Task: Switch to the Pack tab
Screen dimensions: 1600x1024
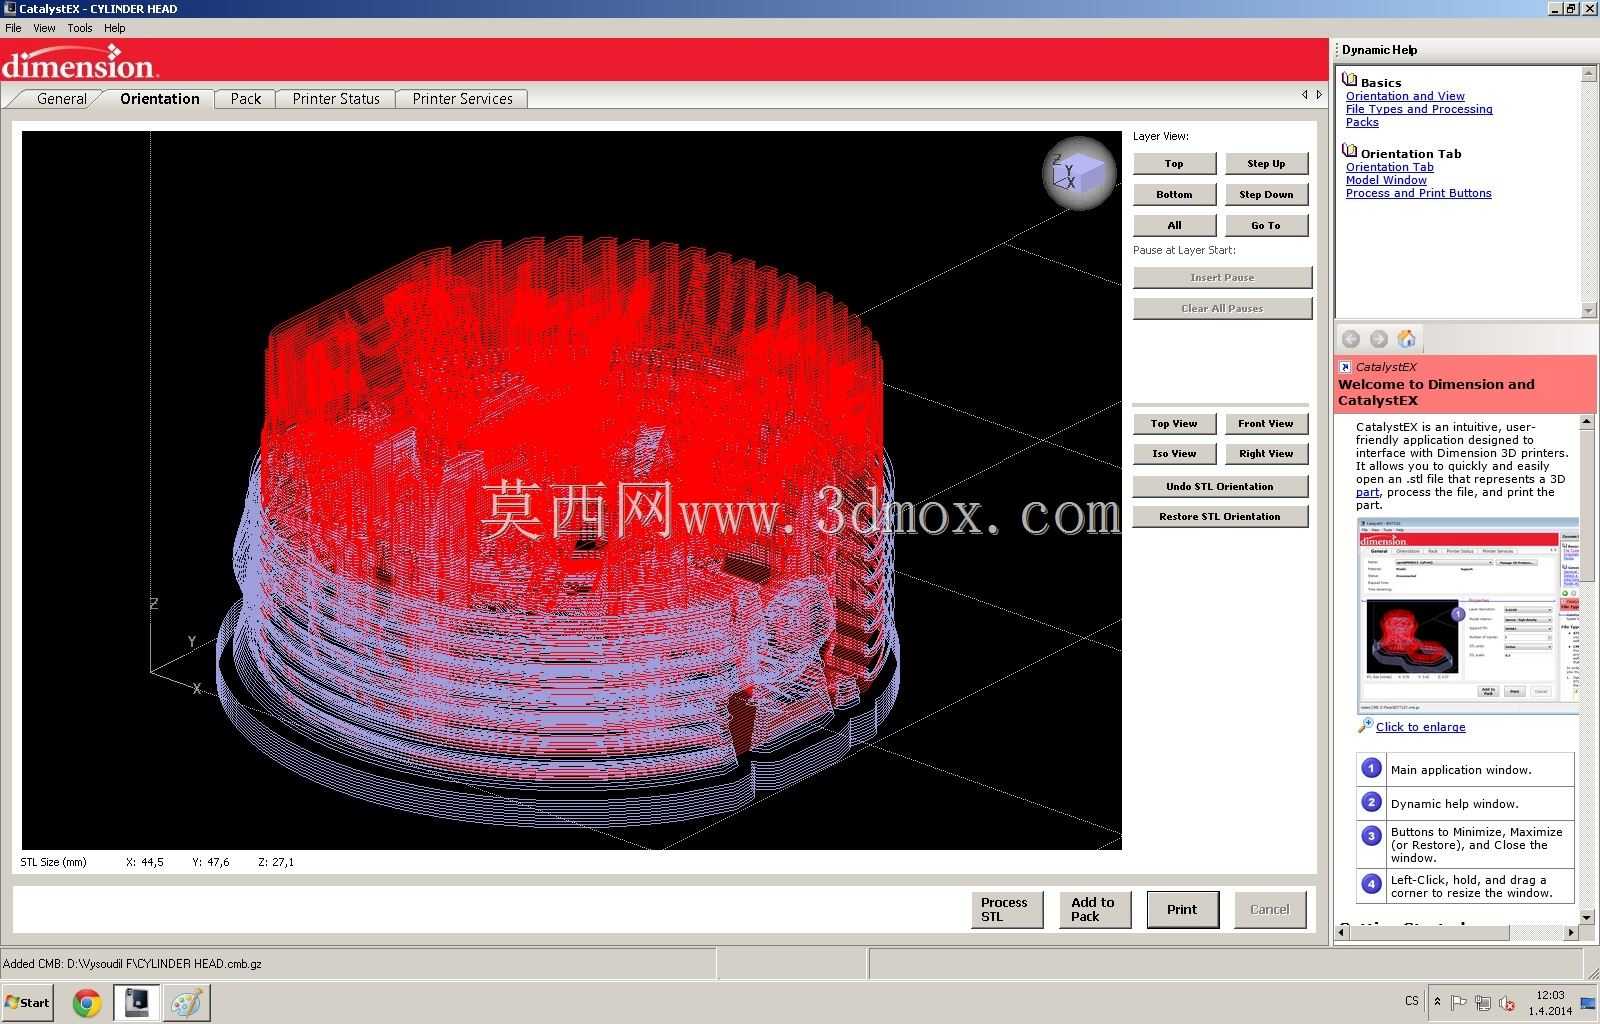Action: click(246, 98)
